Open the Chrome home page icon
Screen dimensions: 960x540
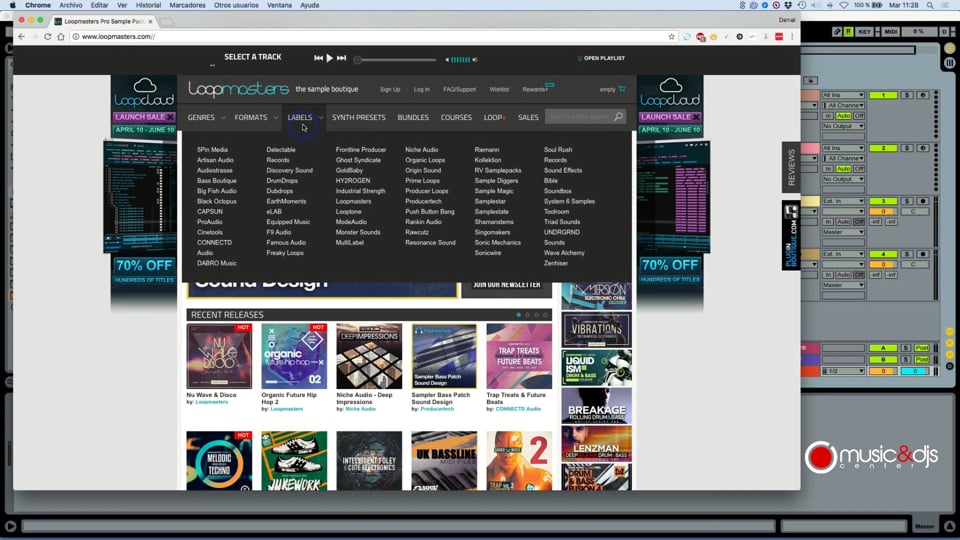61,37
